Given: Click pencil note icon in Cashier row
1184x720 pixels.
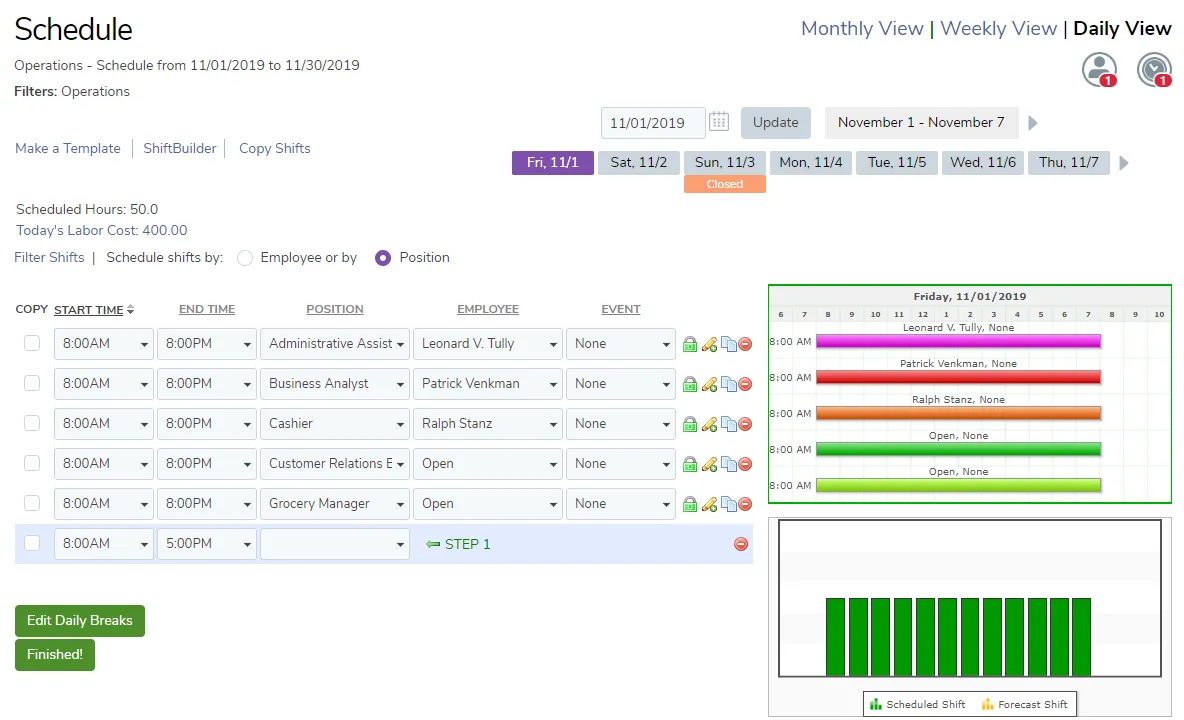Looking at the screenshot, I should click(x=709, y=424).
